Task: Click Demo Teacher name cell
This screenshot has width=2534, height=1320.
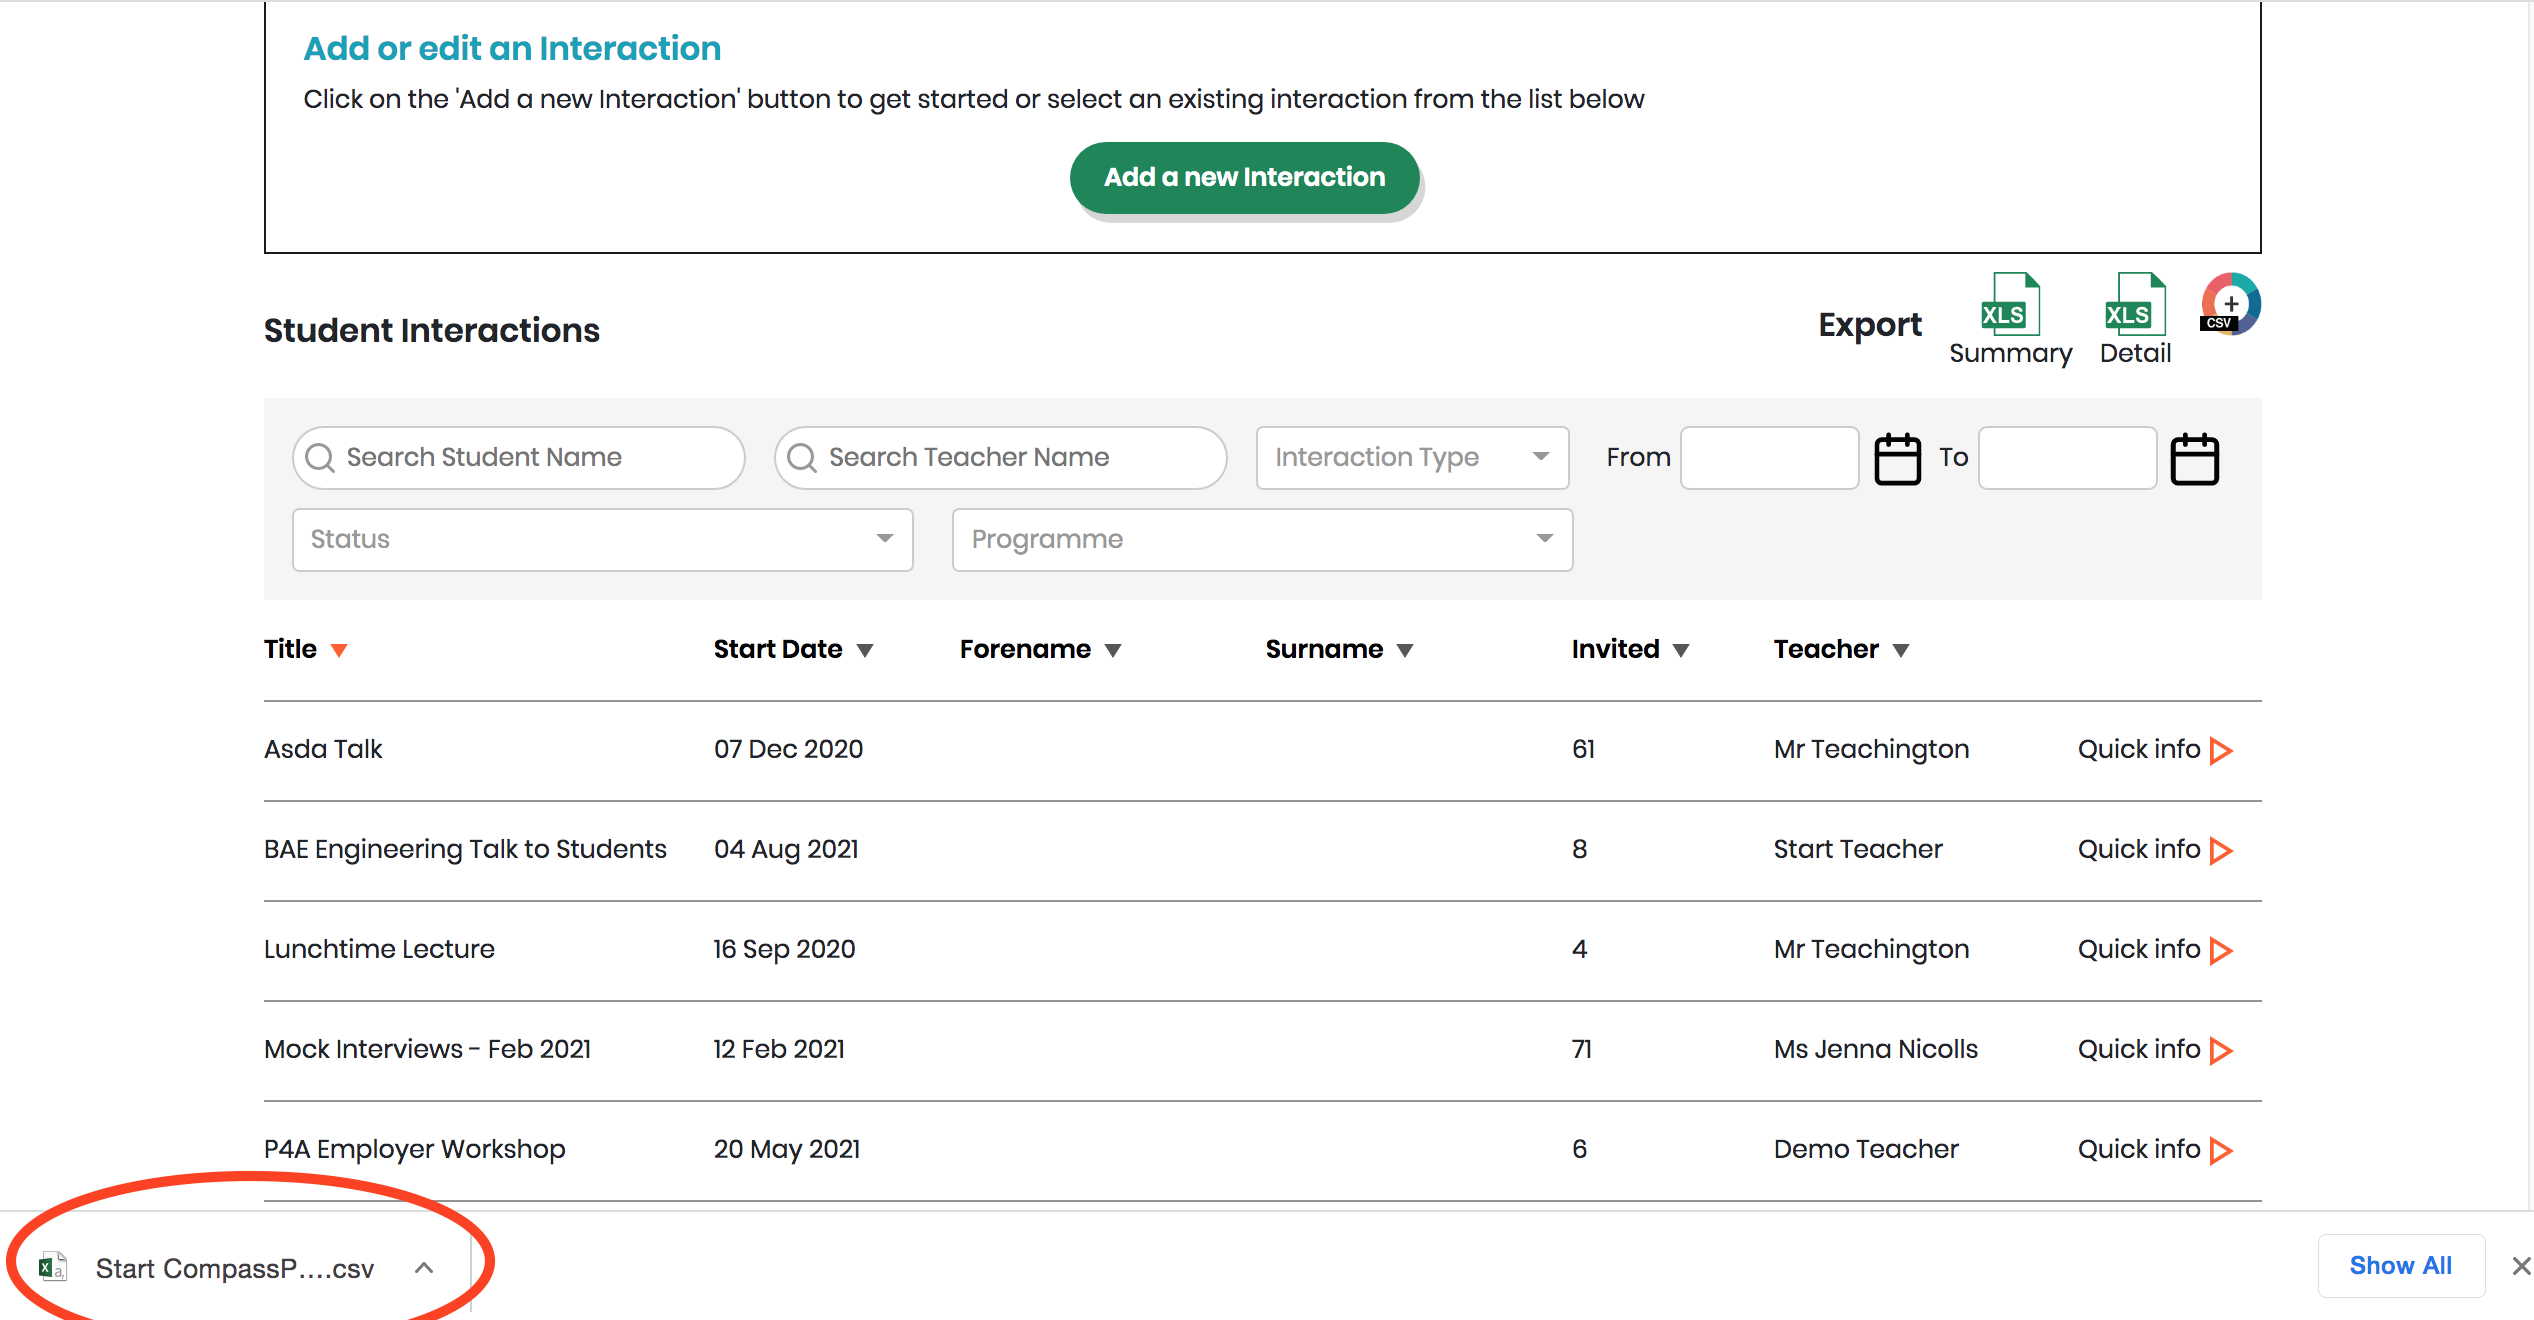Action: pyautogui.click(x=1866, y=1149)
